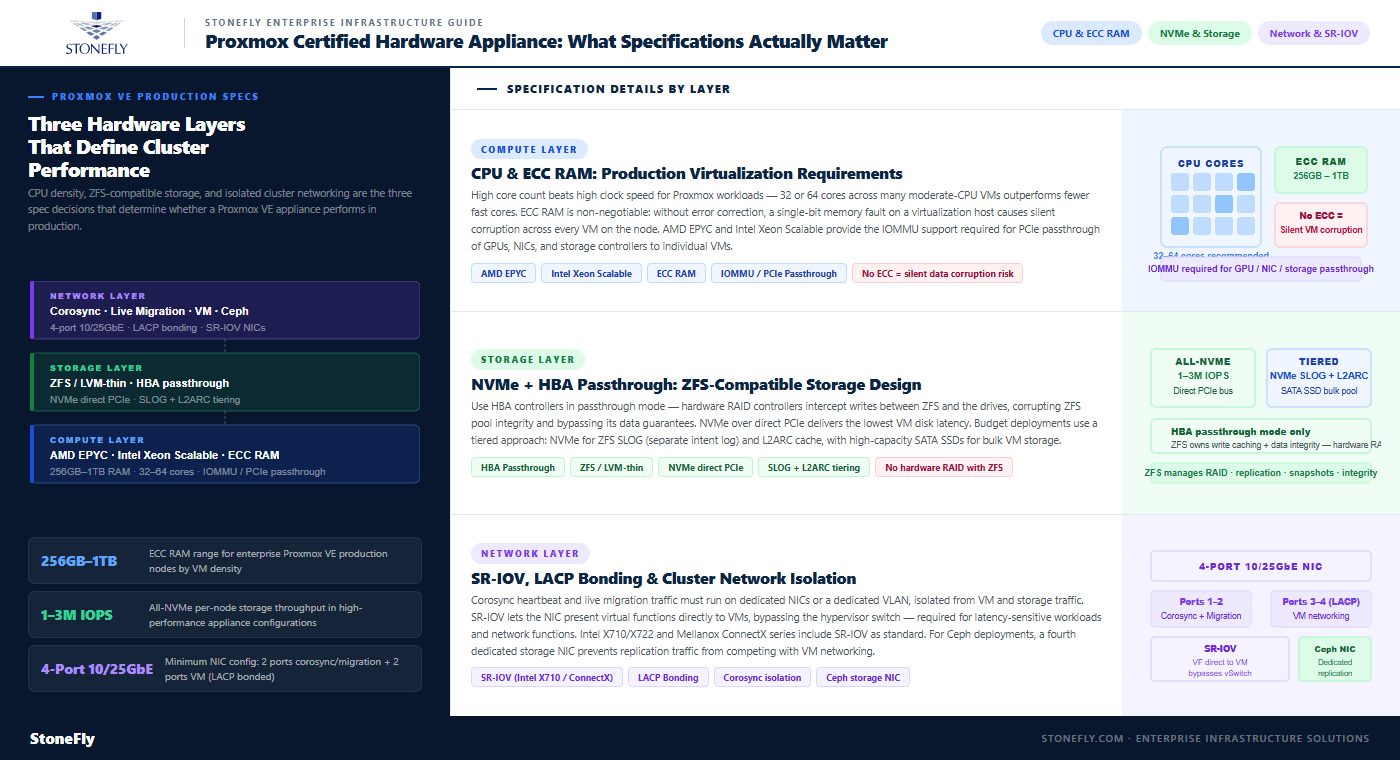The width and height of the screenshot is (1400, 760).
Task: Click the 4-PORT 10/25GbE NIC diagram header
Action: 1260,566
